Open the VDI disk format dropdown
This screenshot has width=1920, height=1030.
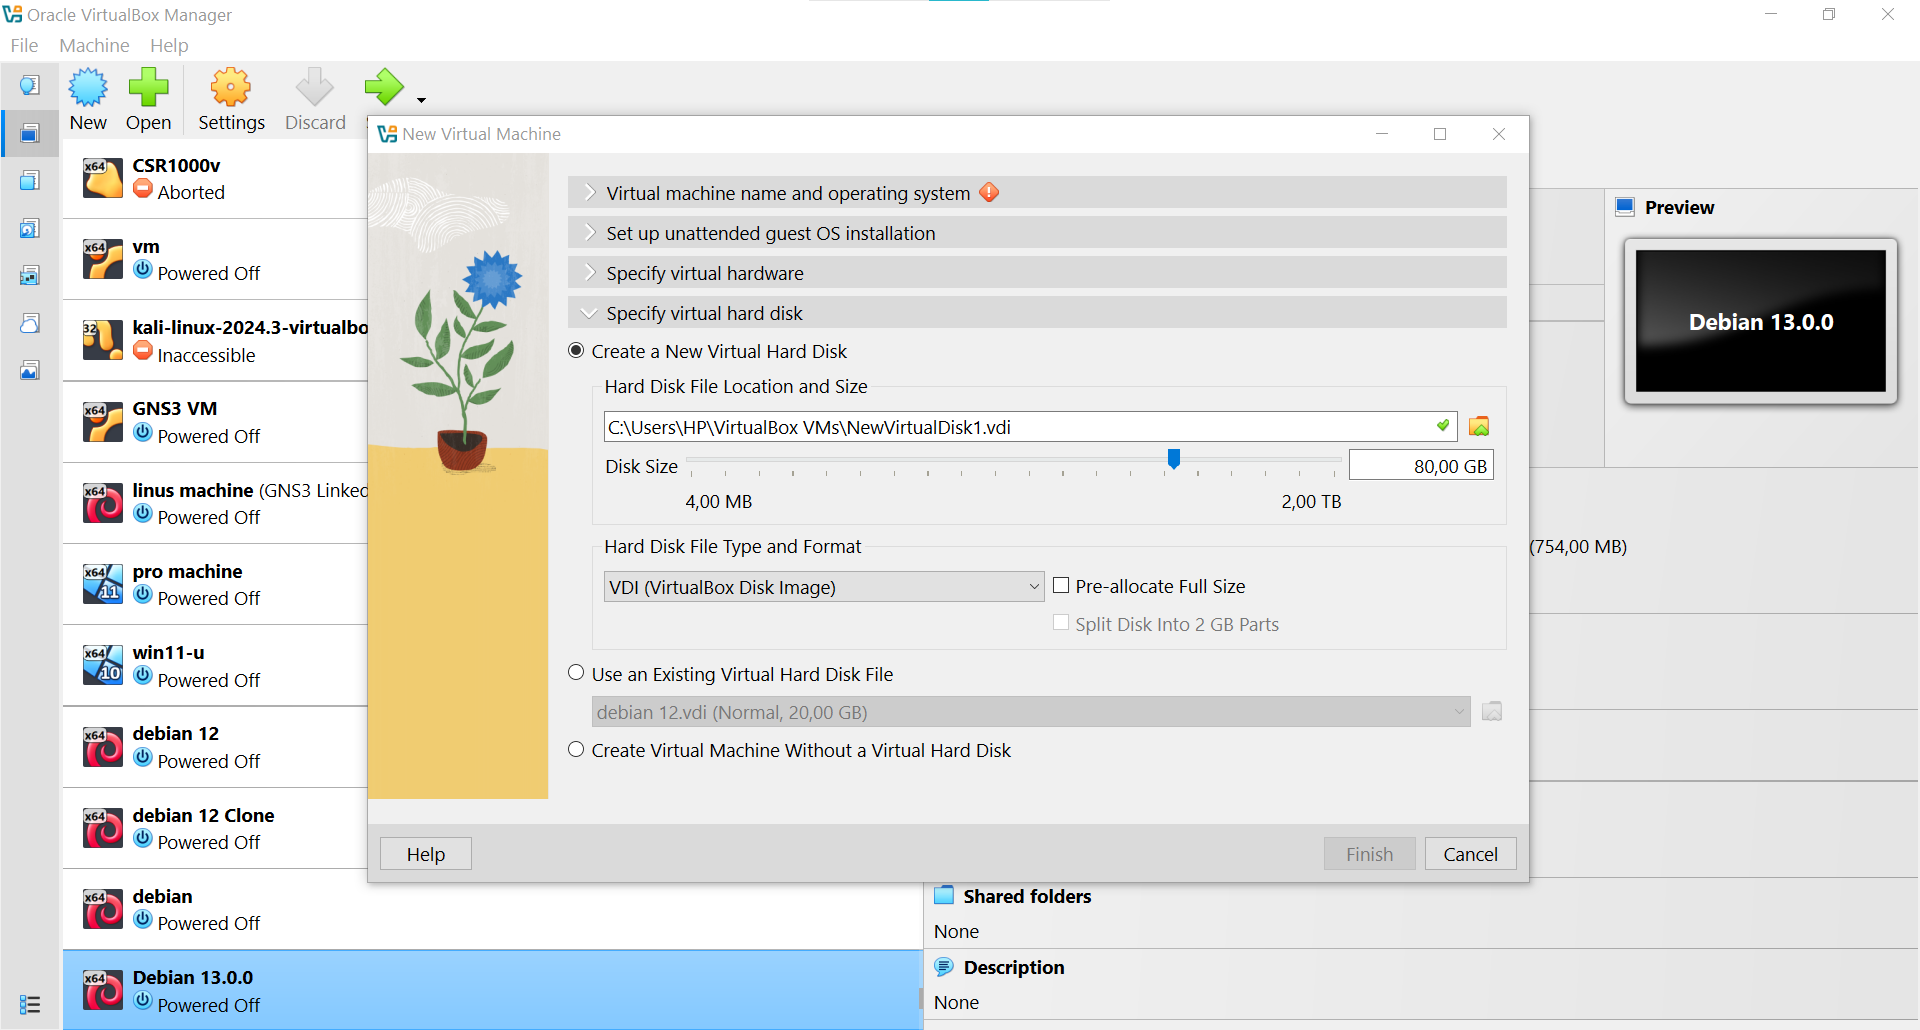point(824,586)
